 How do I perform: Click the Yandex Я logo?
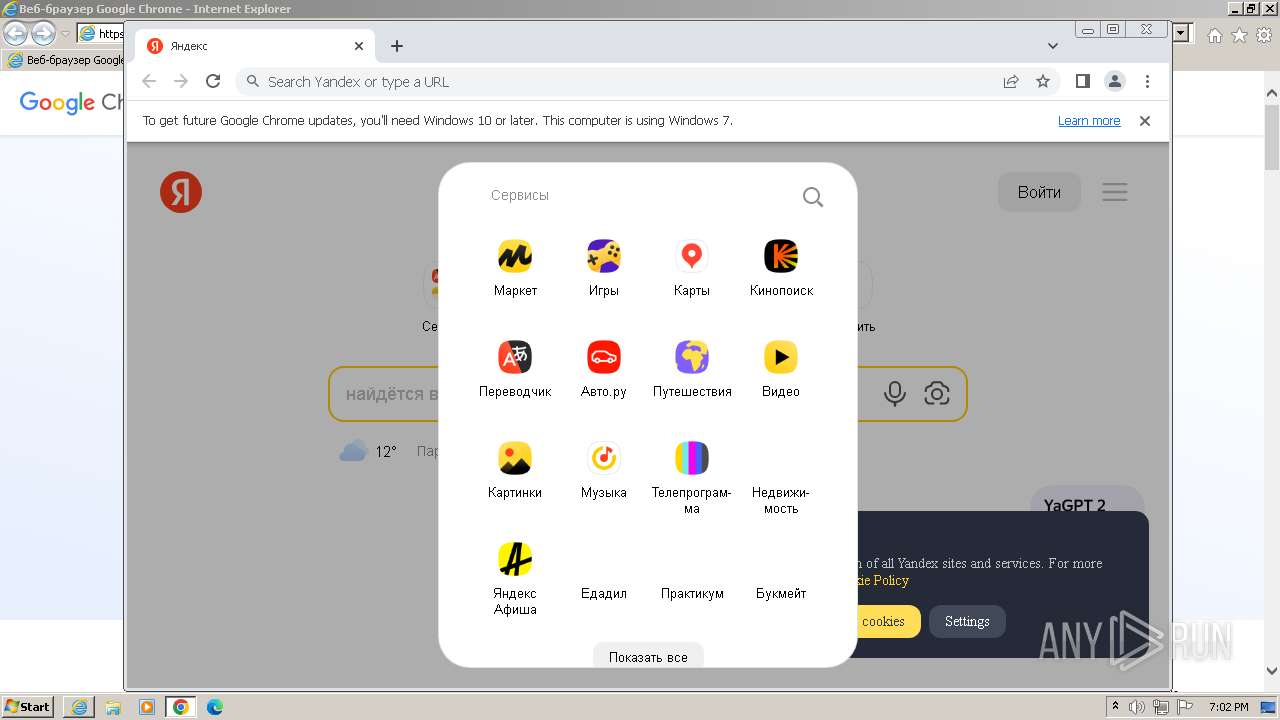point(181,192)
